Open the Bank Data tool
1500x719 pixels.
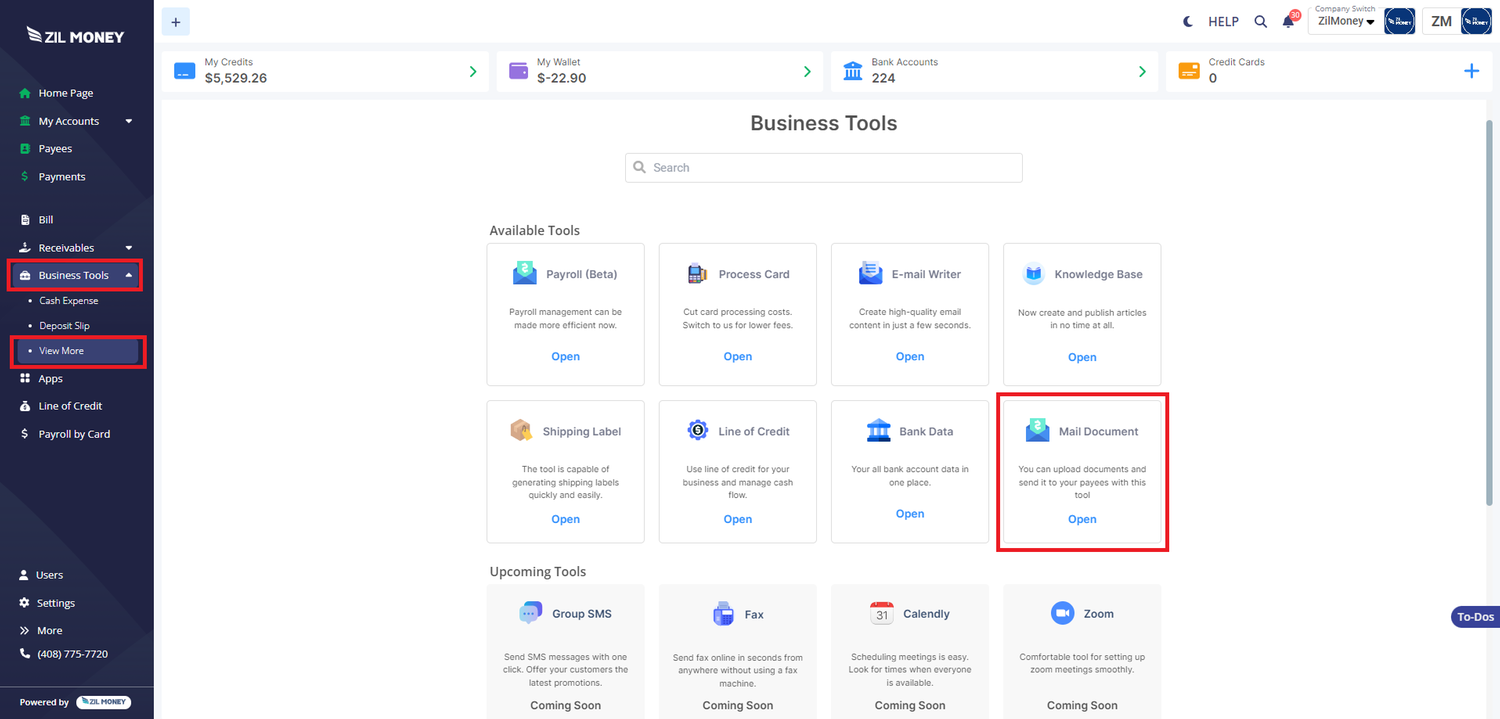[x=910, y=514]
